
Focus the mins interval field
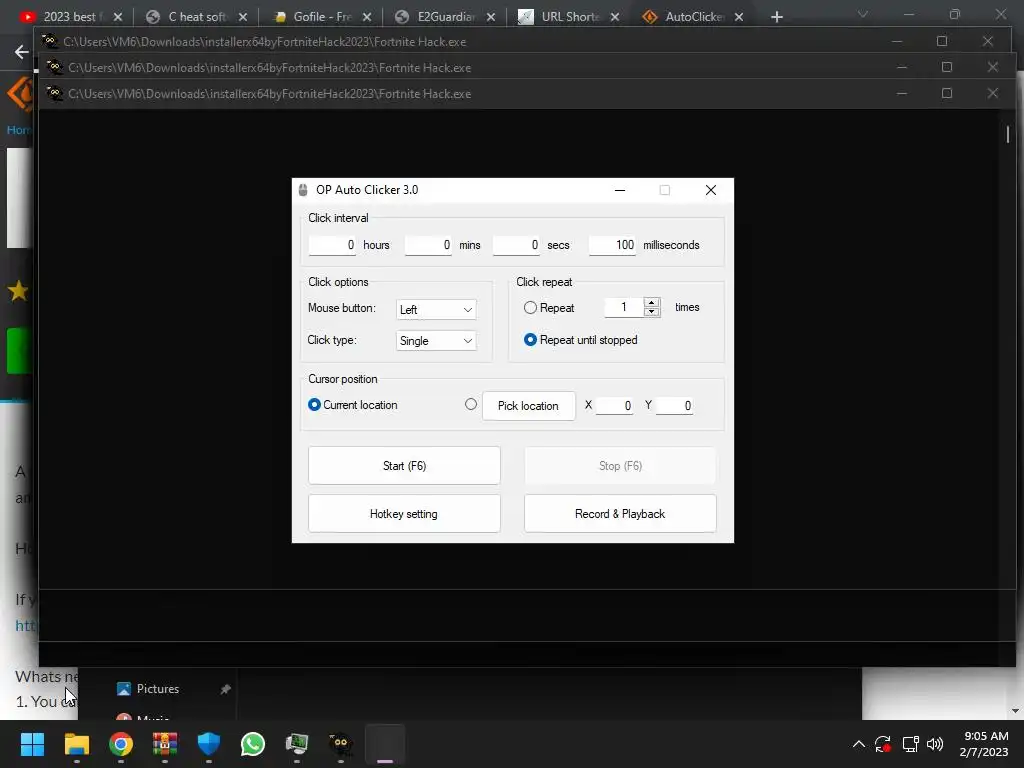click(x=428, y=245)
